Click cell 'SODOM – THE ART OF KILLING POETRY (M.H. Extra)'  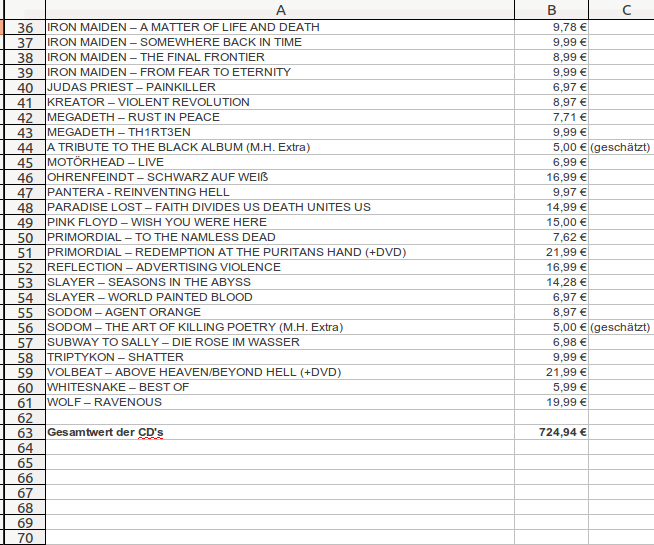tap(280, 328)
